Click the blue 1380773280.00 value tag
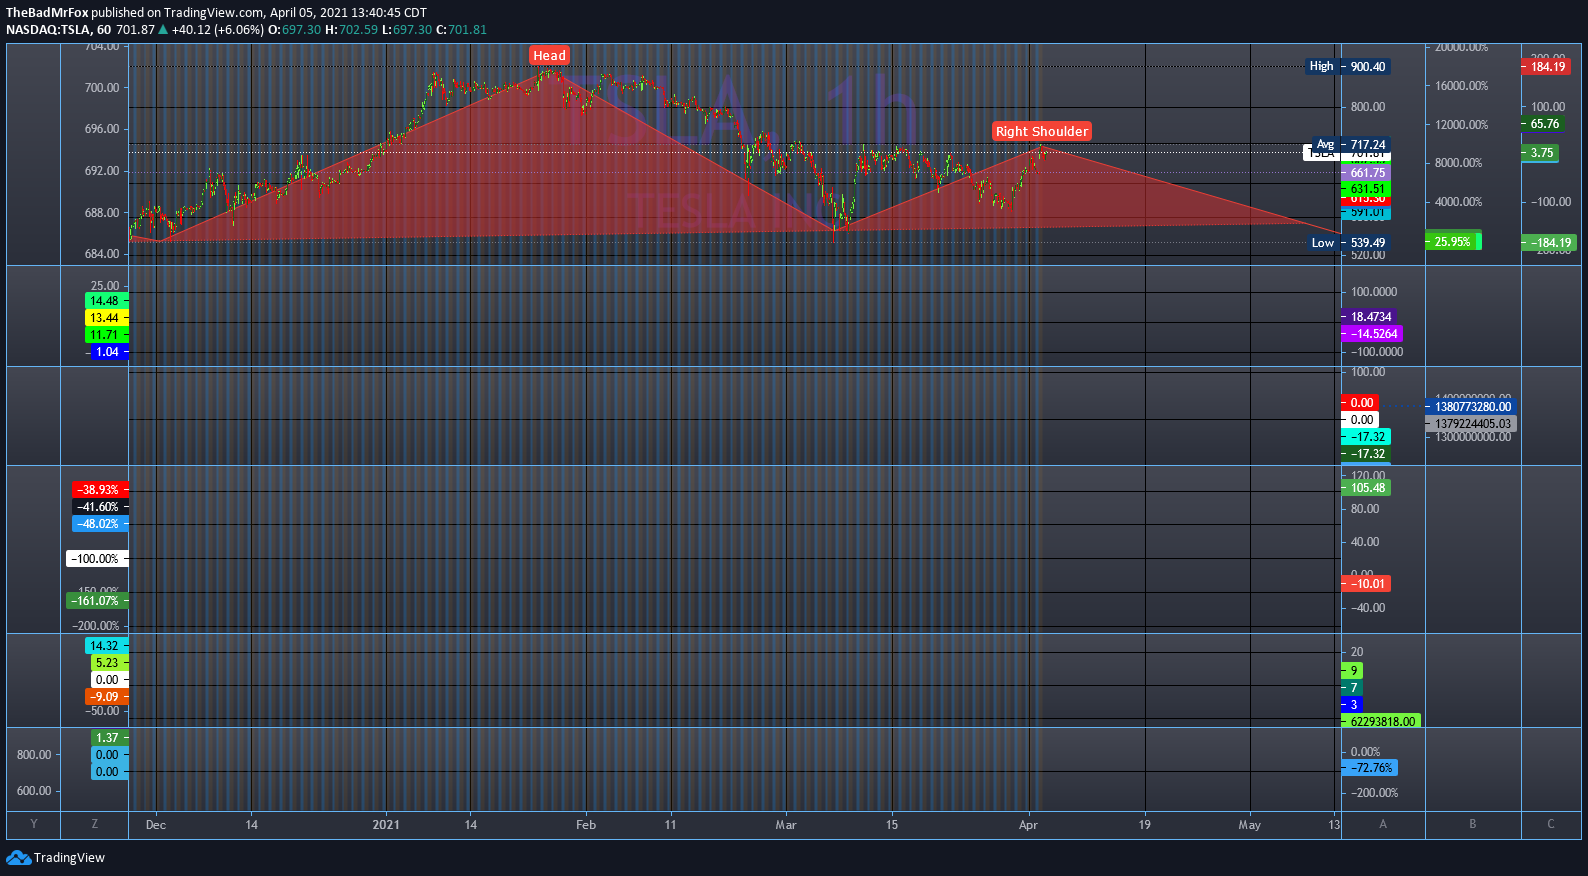The height and width of the screenshot is (876, 1588). (1471, 407)
